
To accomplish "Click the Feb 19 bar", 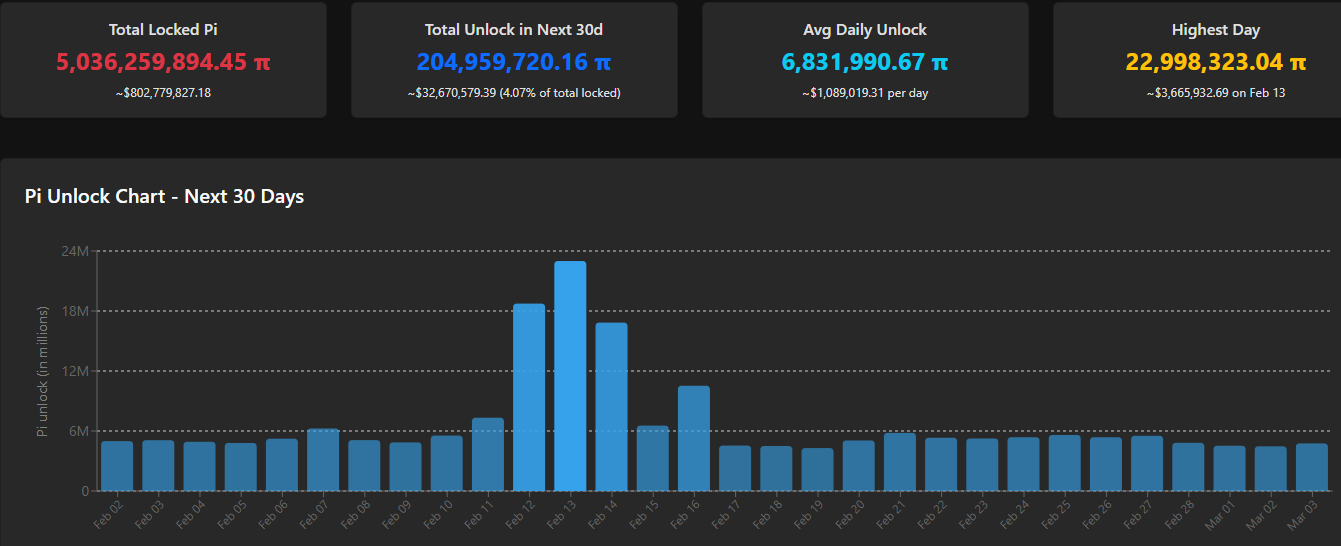I will click(x=817, y=469).
